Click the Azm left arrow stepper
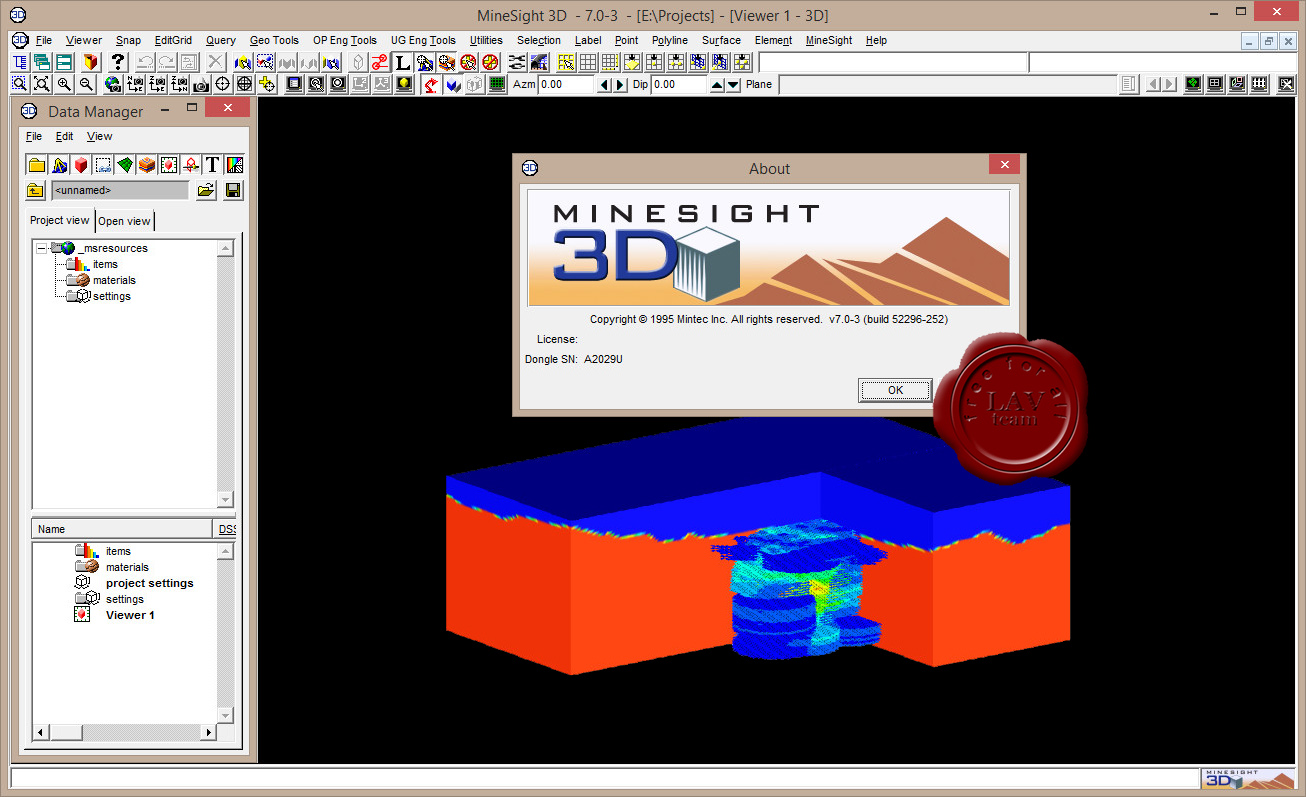The height and width of the screenshot is (797, 1306). pyautogui.click(x=604, y=85)
